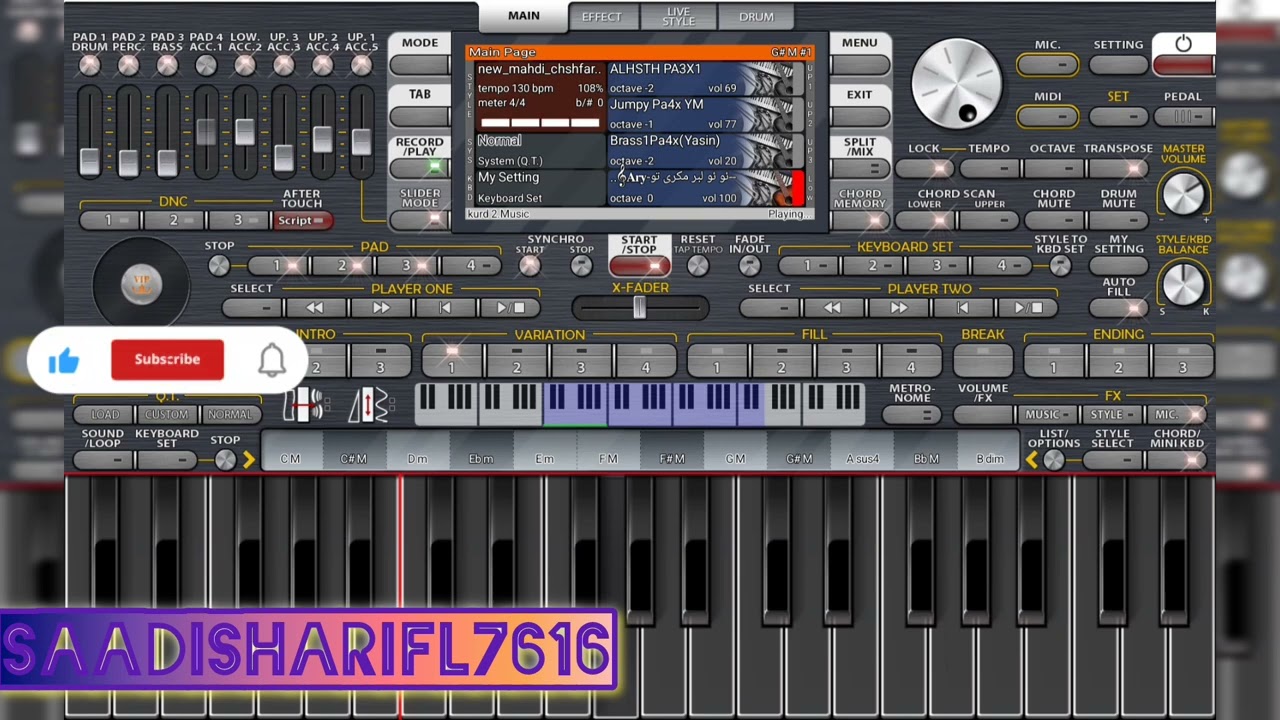Tap the Style to KBD Set button
This screenshot has height=720, width=1280.
[x=1060, y=266]
